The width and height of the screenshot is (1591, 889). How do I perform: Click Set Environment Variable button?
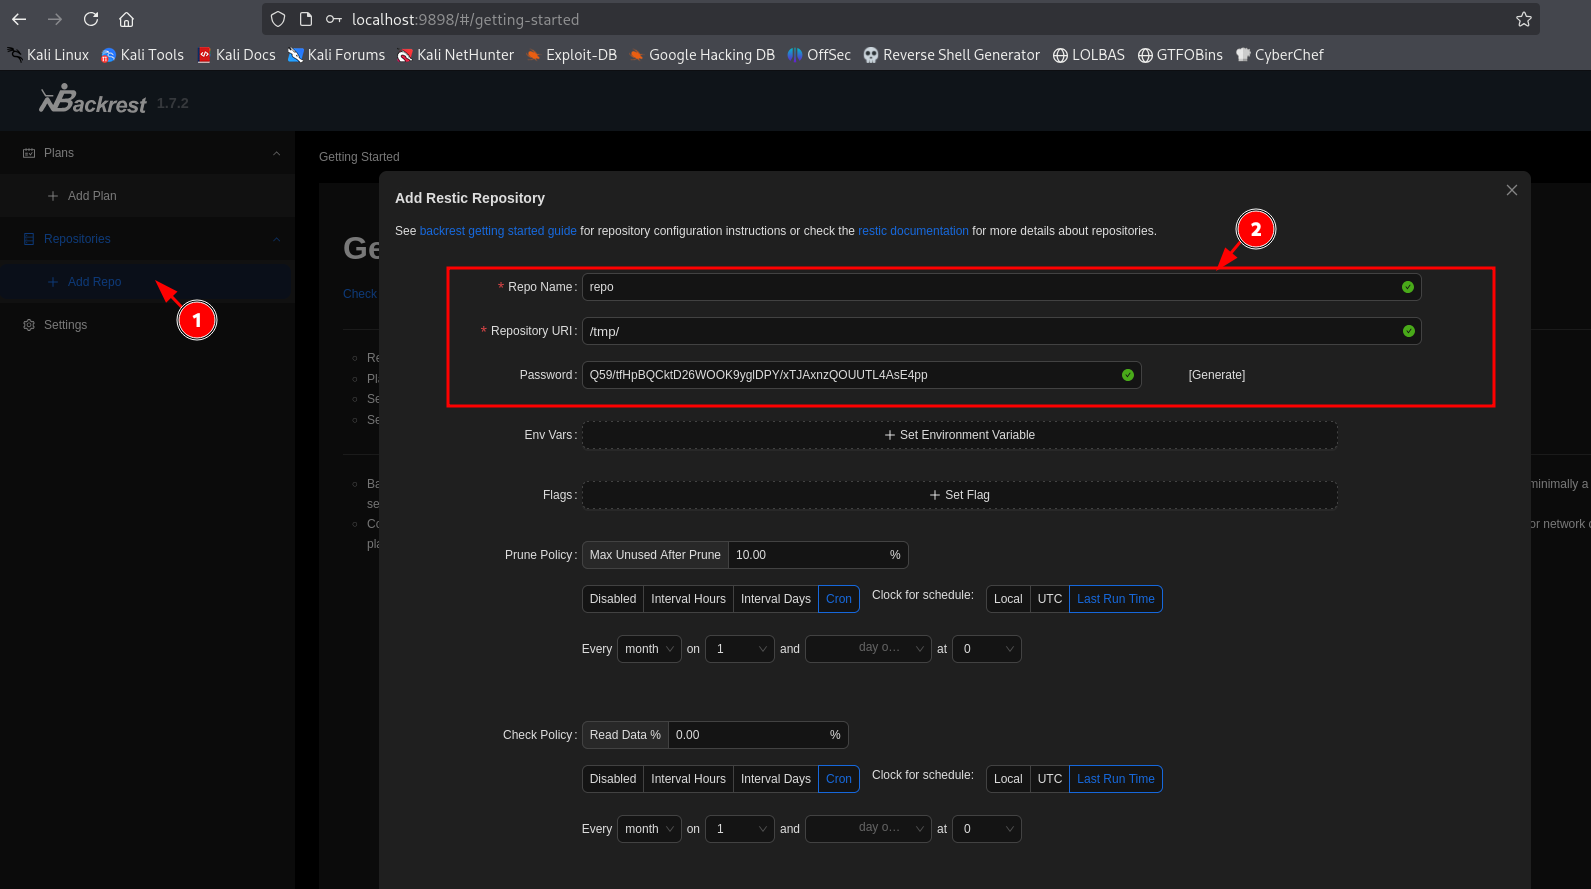(959, 435)
